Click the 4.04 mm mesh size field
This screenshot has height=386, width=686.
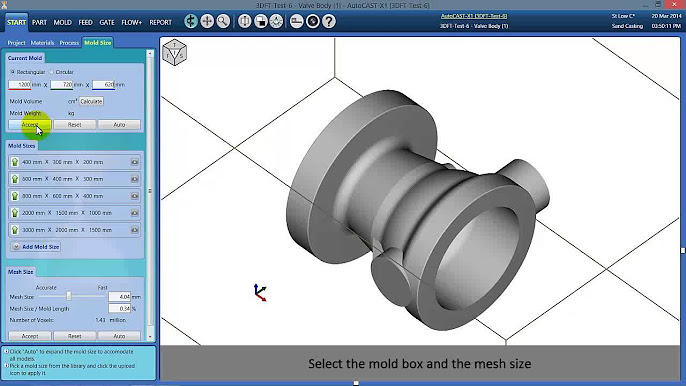(119, 297)
